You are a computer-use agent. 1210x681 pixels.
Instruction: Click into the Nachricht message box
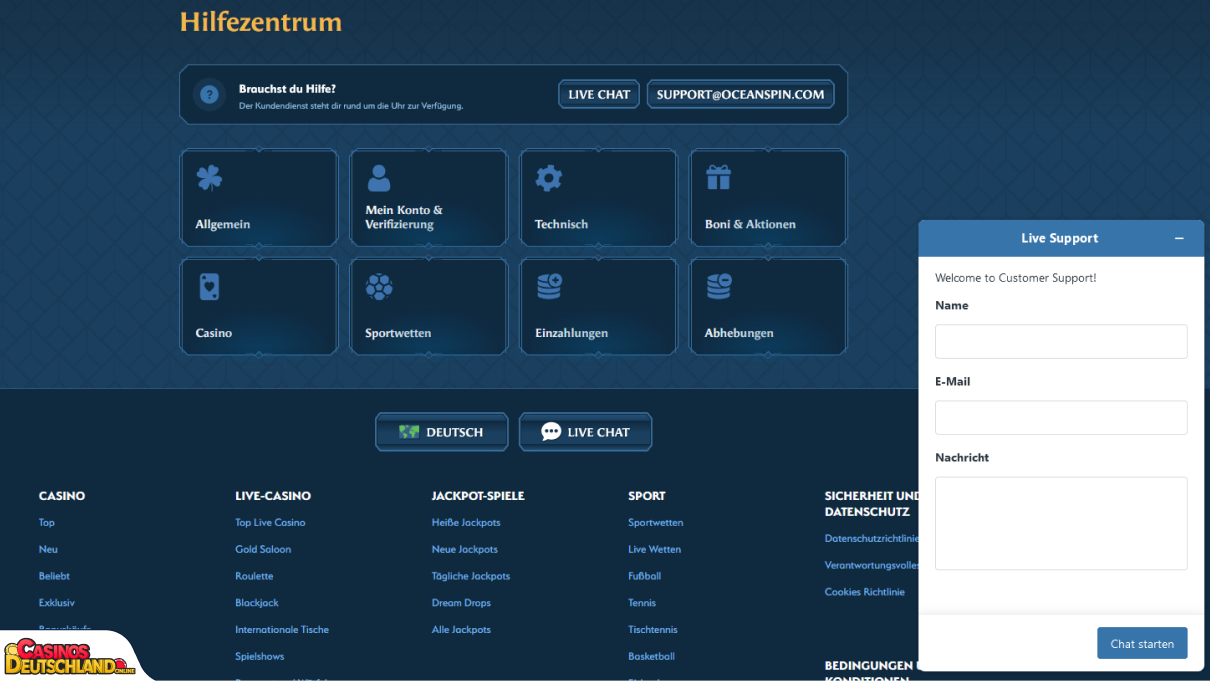1061,523
